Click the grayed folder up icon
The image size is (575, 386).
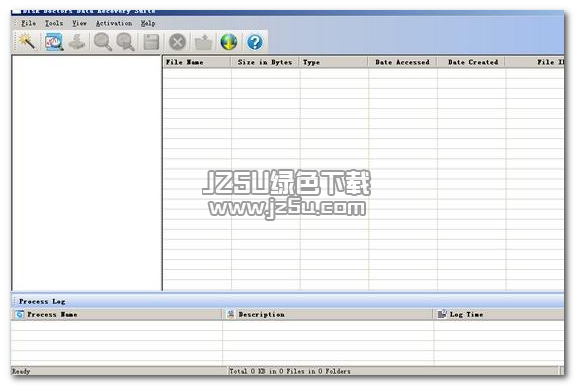[203, 42]
